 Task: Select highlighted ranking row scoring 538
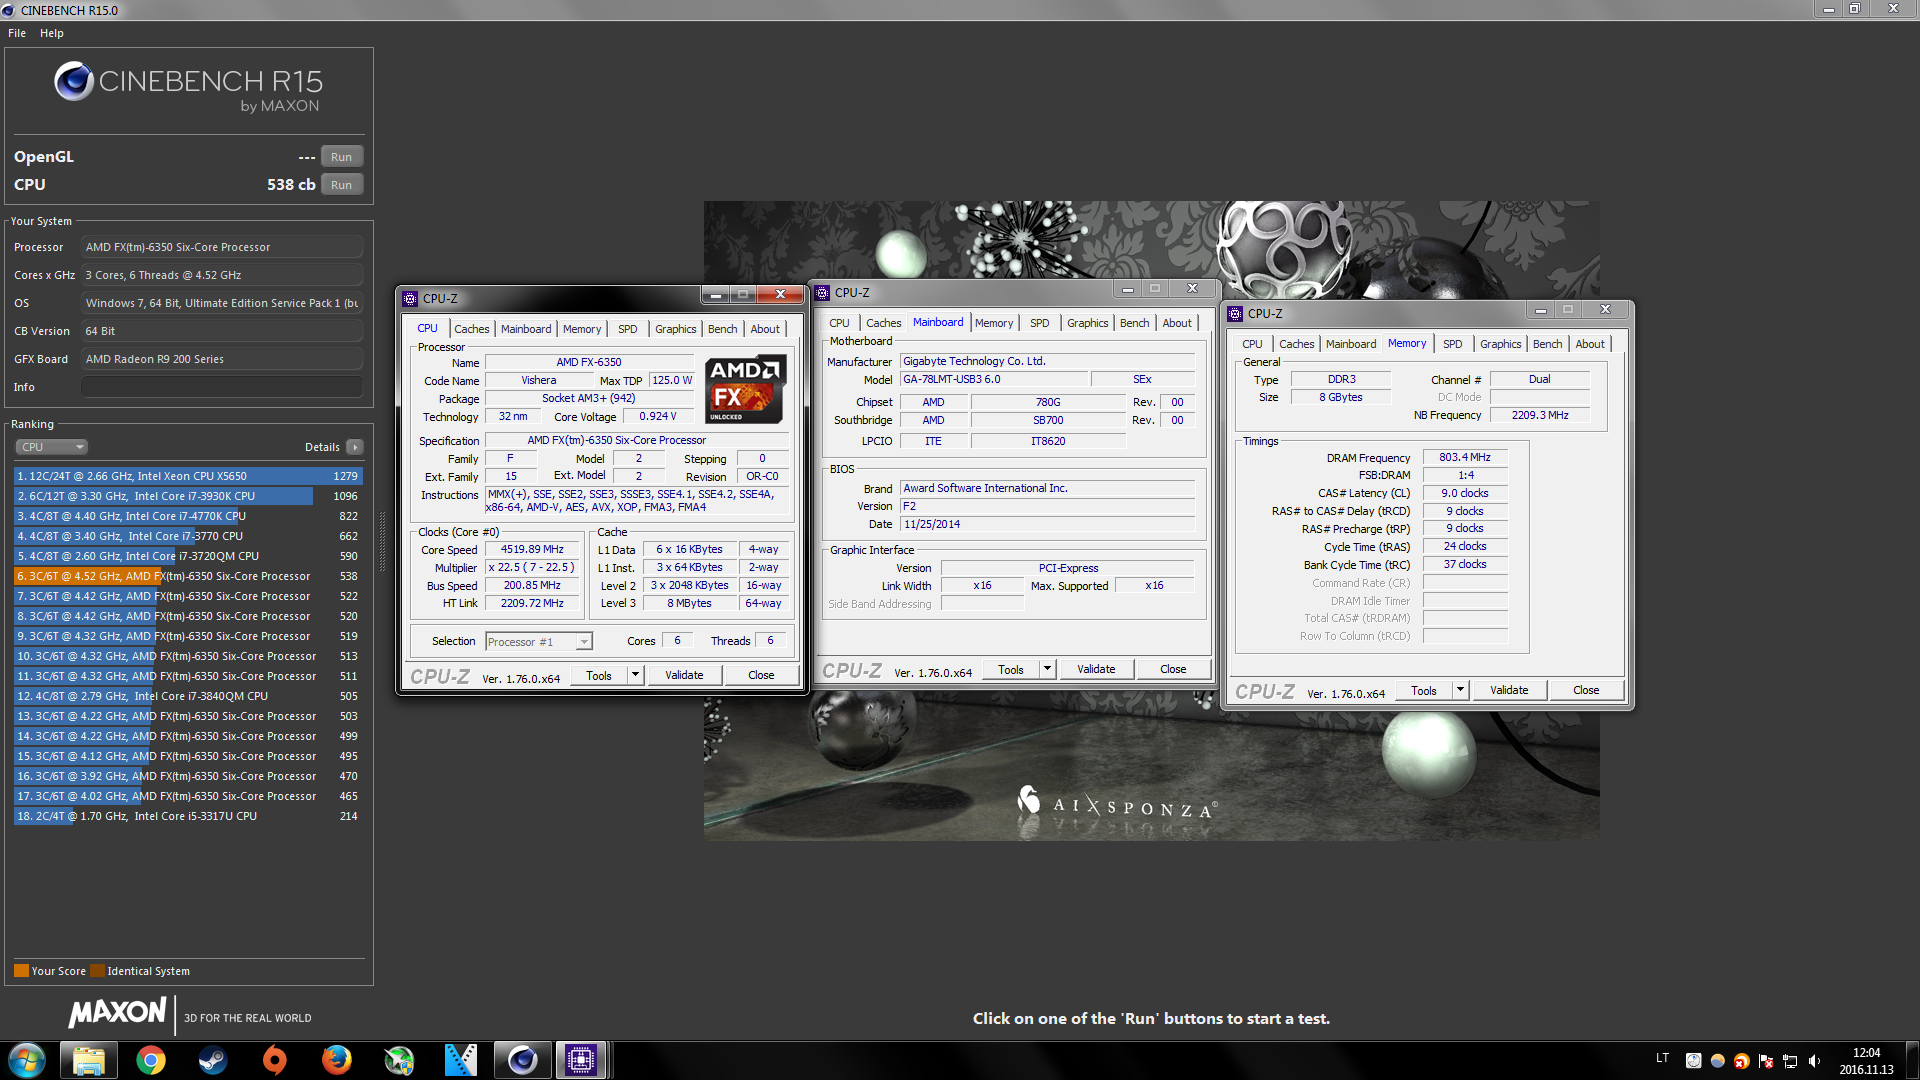pos(188,576)
